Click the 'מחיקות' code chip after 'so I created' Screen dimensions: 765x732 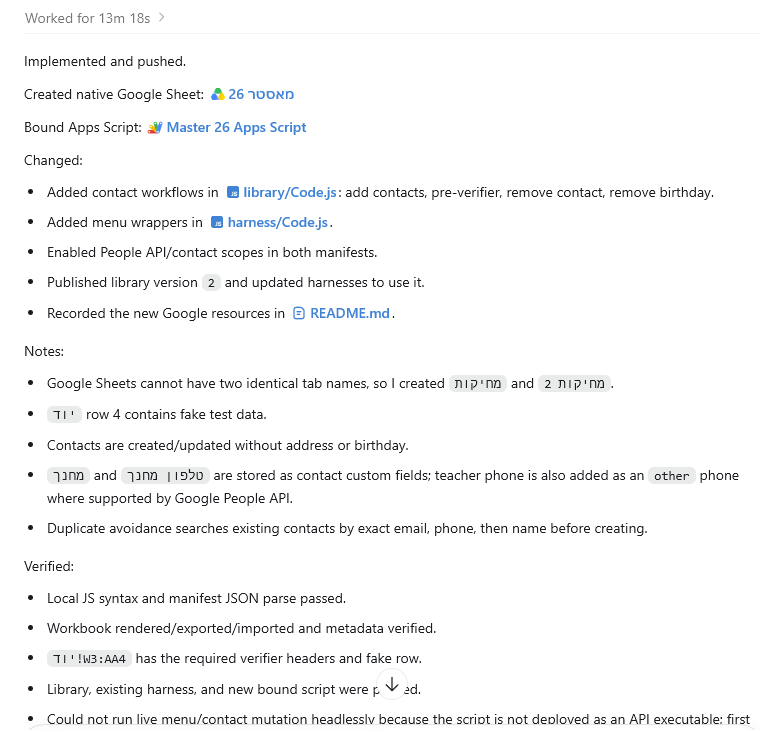tap(478, 384)
